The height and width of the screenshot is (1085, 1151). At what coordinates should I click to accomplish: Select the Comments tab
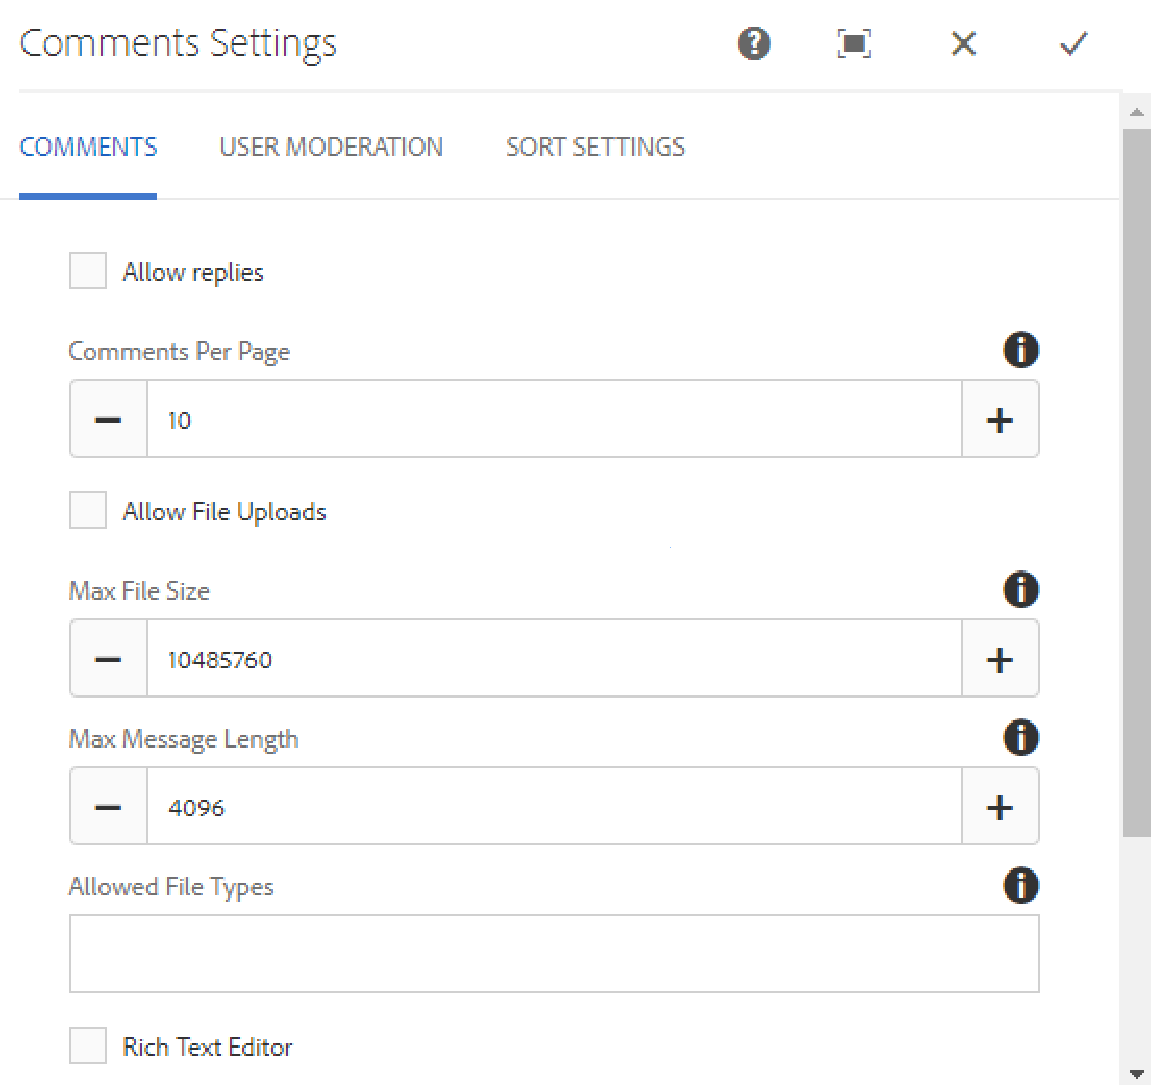(x=88, y=147)
